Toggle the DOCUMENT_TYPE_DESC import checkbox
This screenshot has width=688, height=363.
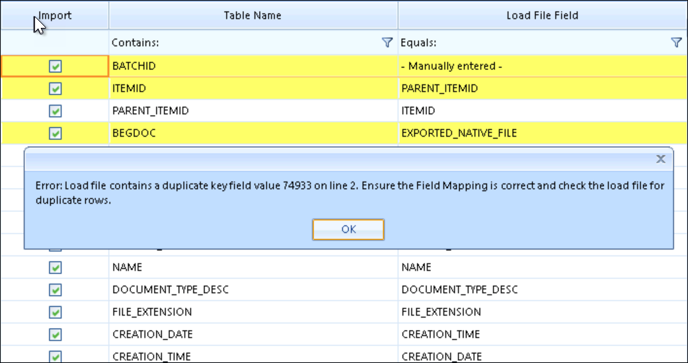pos(55,290)
